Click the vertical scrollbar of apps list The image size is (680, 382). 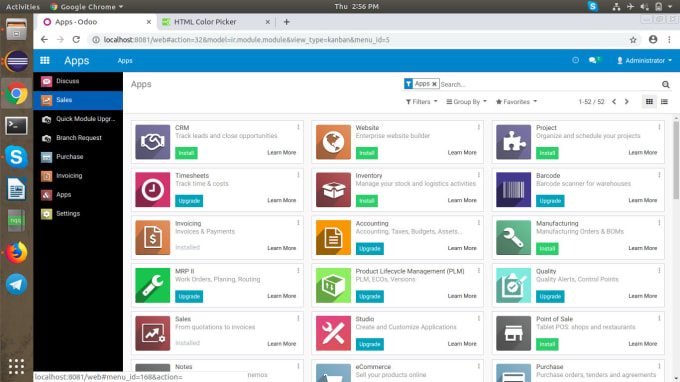(x=676, y=160)
